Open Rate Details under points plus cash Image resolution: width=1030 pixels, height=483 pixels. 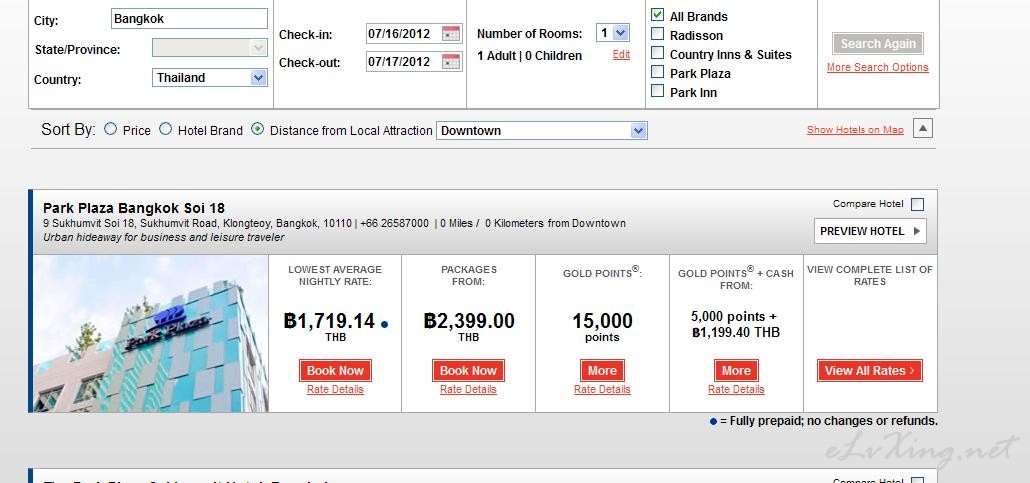coord(736,390)
